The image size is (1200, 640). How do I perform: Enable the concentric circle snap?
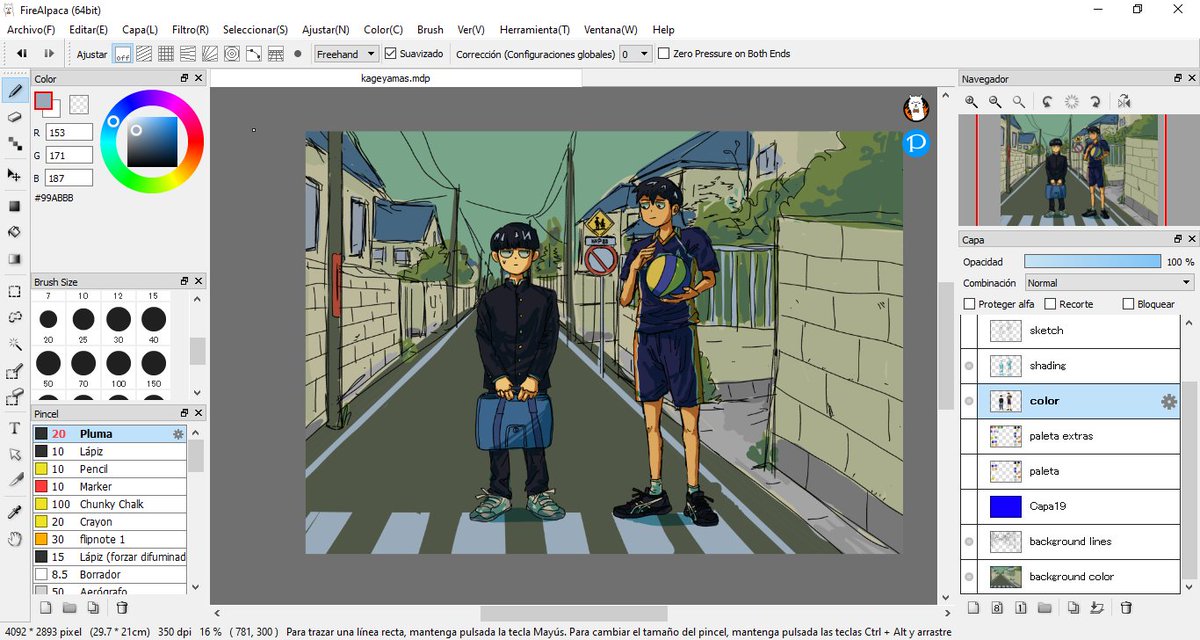[232, 54]
